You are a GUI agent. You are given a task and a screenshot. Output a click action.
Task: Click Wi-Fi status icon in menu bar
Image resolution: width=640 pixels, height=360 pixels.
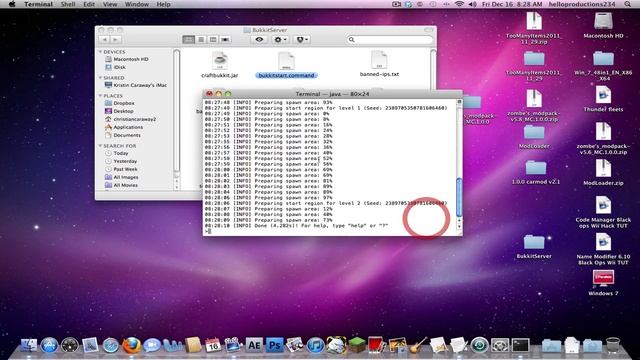459,4
